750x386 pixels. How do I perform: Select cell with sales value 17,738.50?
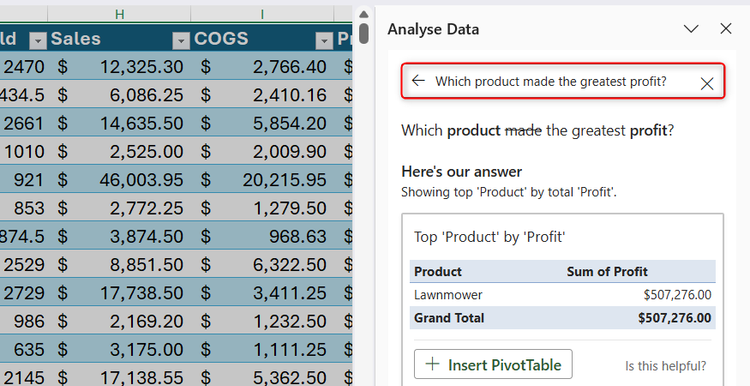click(x=119, y=292)
